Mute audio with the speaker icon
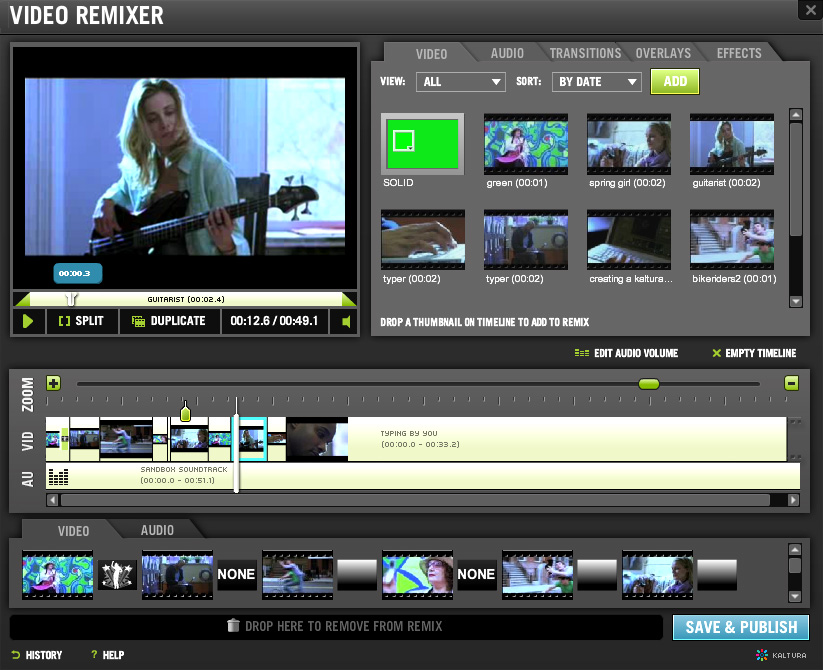Image resolution: width=823 pixels, height=670 pixels. click(345, 322)
